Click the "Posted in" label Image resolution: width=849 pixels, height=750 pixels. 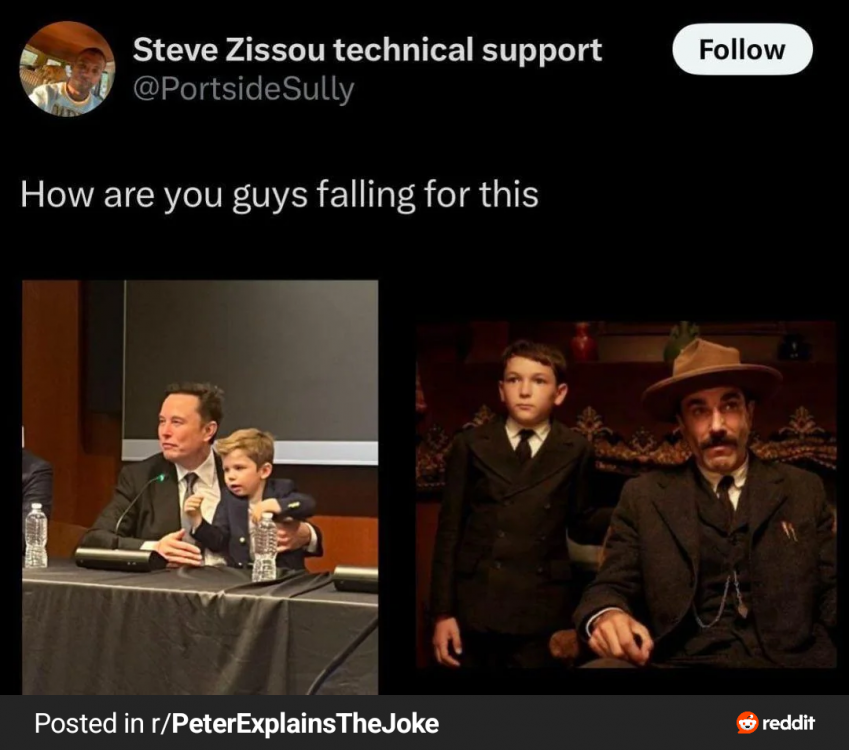pyautogui.click(x=89, y=723)
